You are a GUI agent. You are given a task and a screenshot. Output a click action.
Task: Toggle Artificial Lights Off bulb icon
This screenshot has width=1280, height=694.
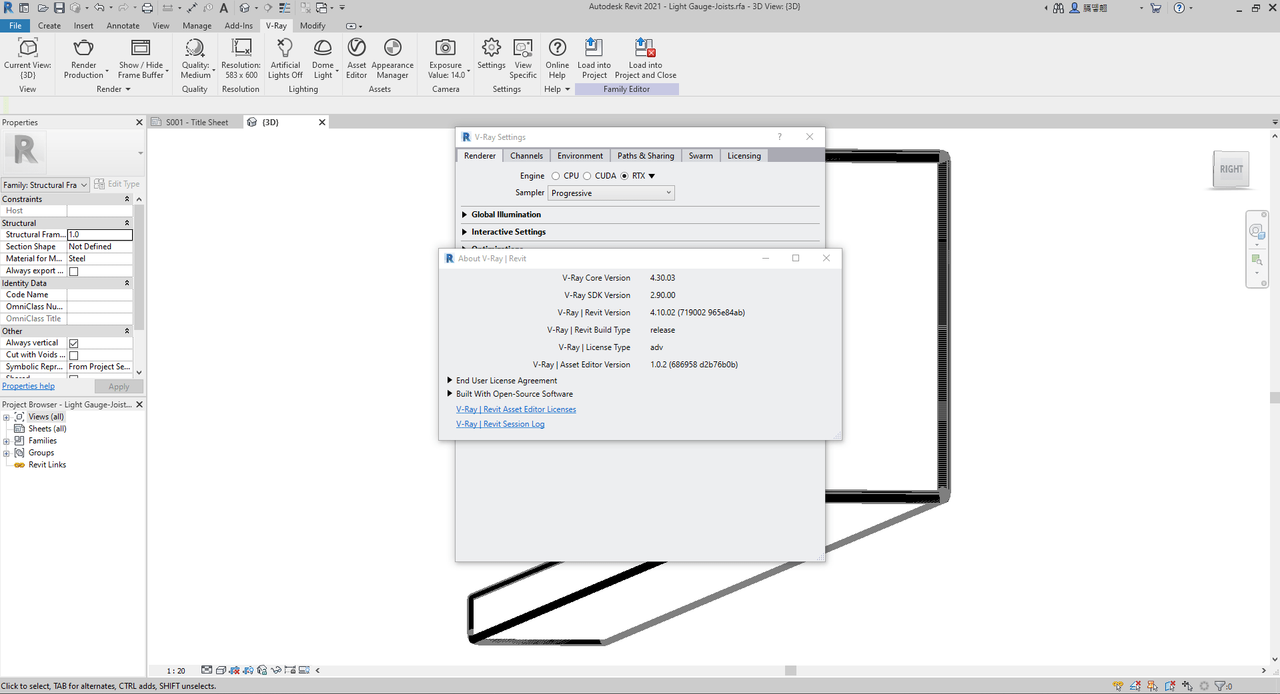[x=285, y=47]
